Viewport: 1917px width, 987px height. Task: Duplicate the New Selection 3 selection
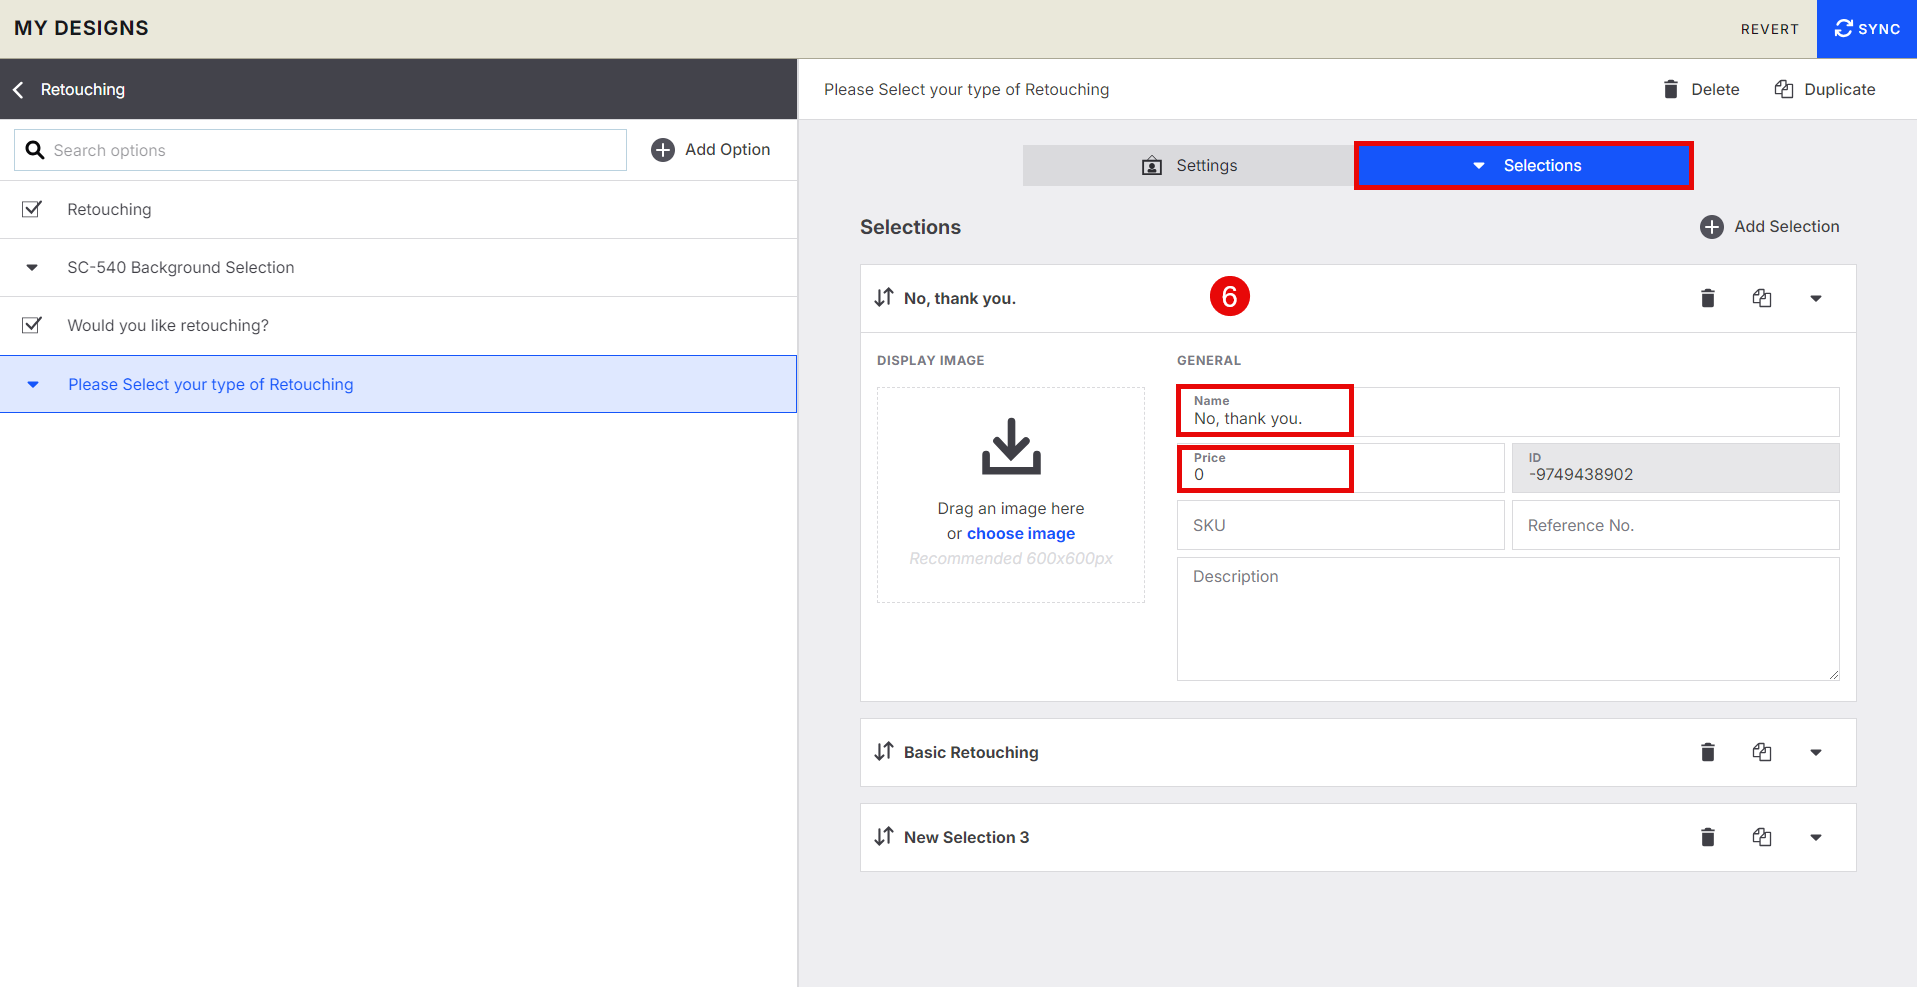pyautogui.click(x=1762, y=837)
